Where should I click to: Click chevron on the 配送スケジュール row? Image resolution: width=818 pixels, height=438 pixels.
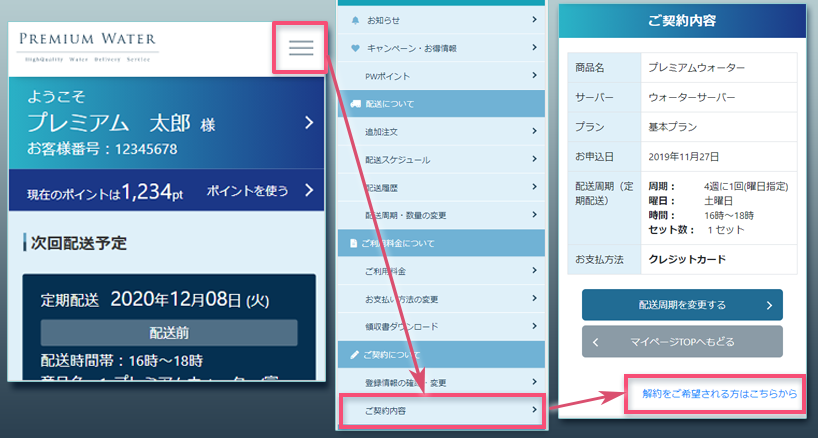534,159
